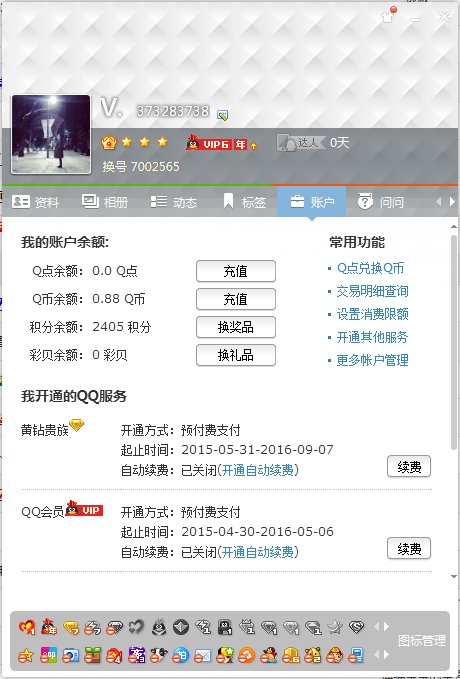The height and width of the screenshot is (679, 460).
Task: Open the 开通其他服务 link
Action: [x=373, y=337]
